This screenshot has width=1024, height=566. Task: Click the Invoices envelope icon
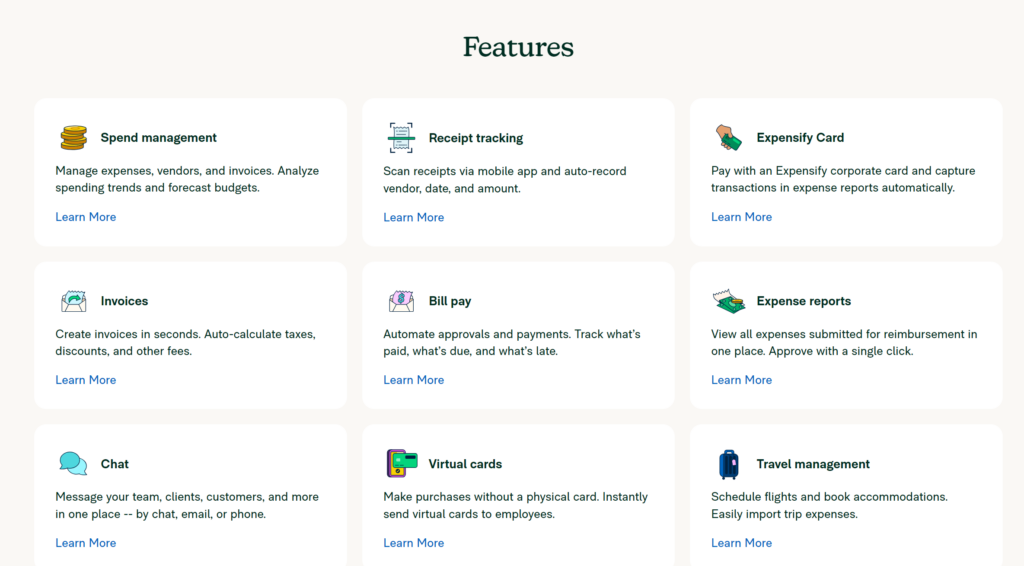[73, 301]
